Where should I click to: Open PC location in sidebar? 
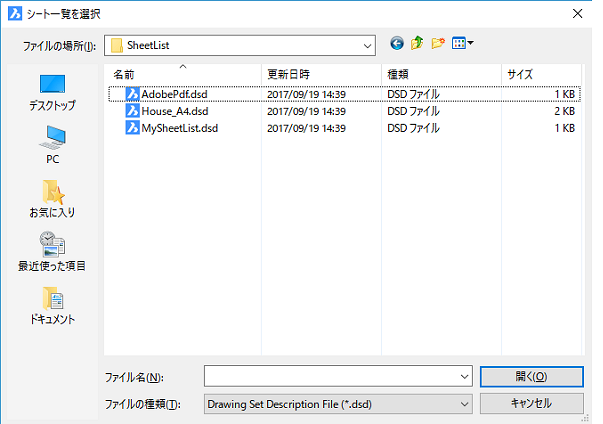(x=52, y=145)
